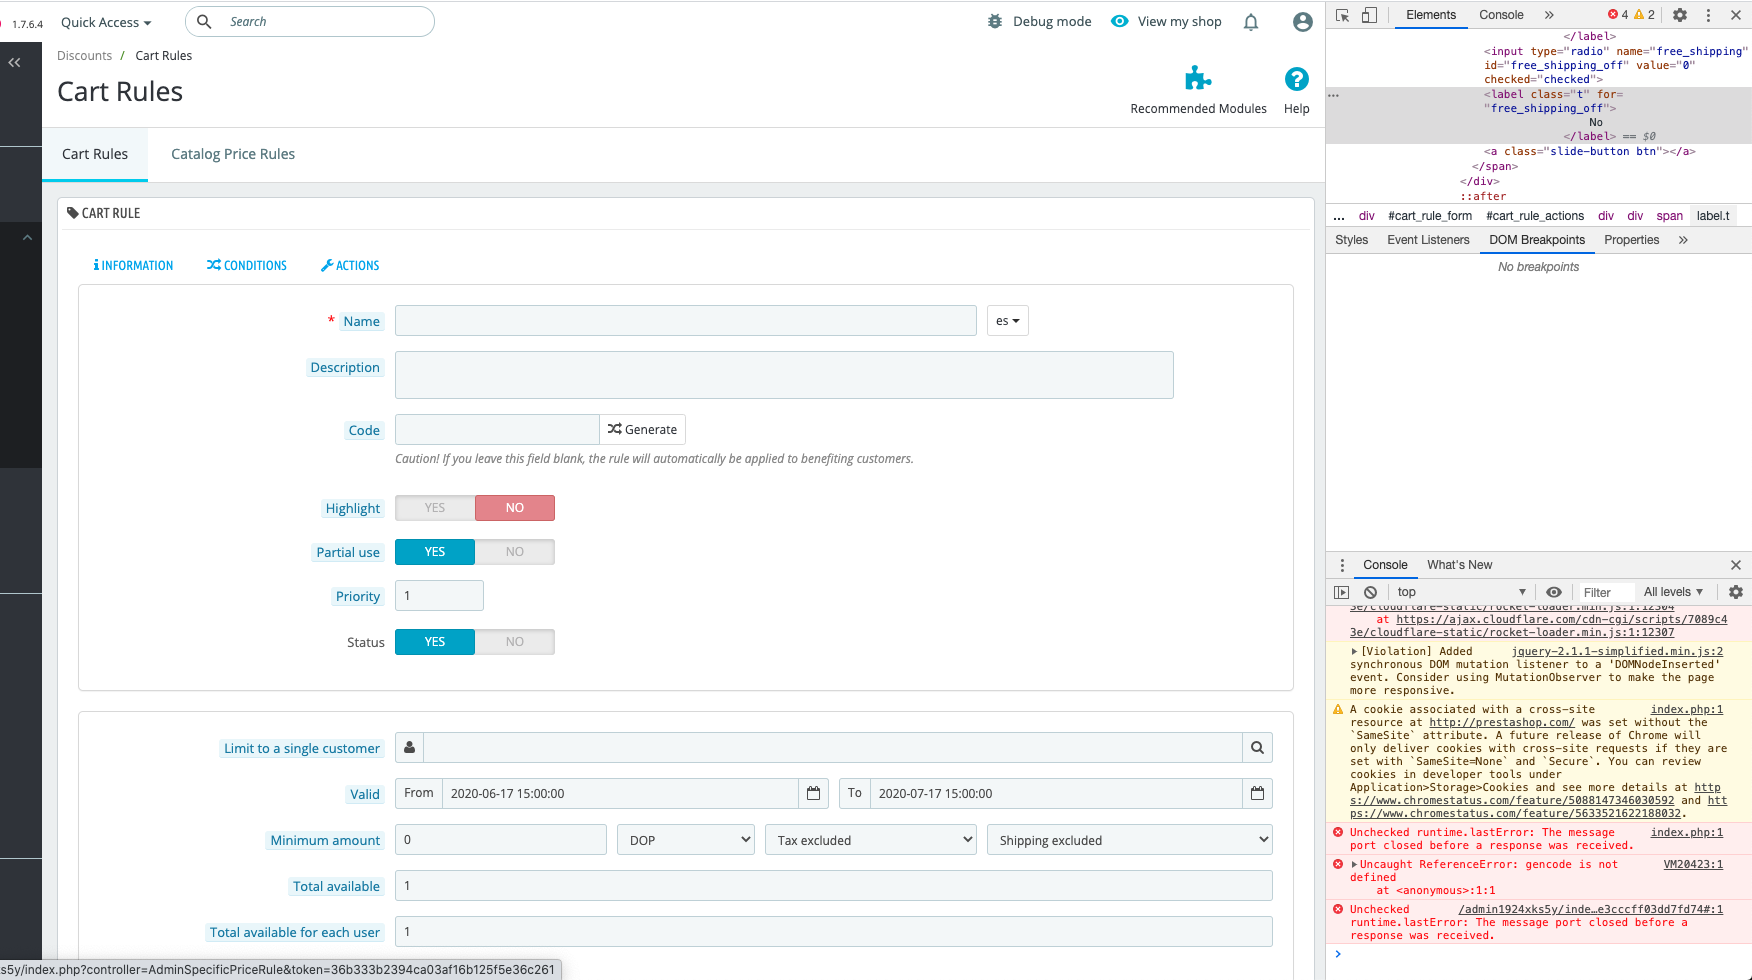Click the console live expression eye icon
This screenshot has height=980, width=1752.
(x=1554, y=592)
